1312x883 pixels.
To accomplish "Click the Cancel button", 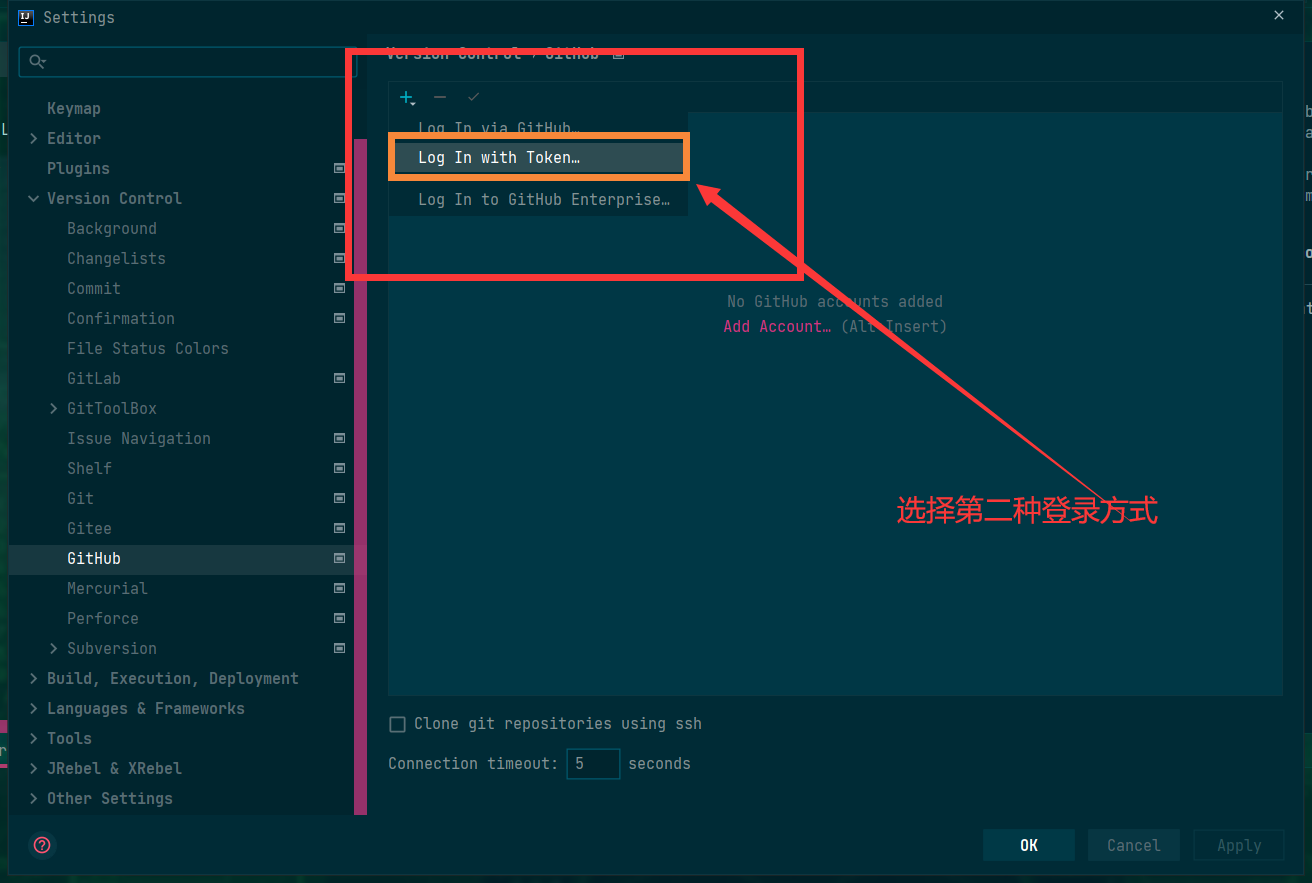I will click(x=1134, y=845).
